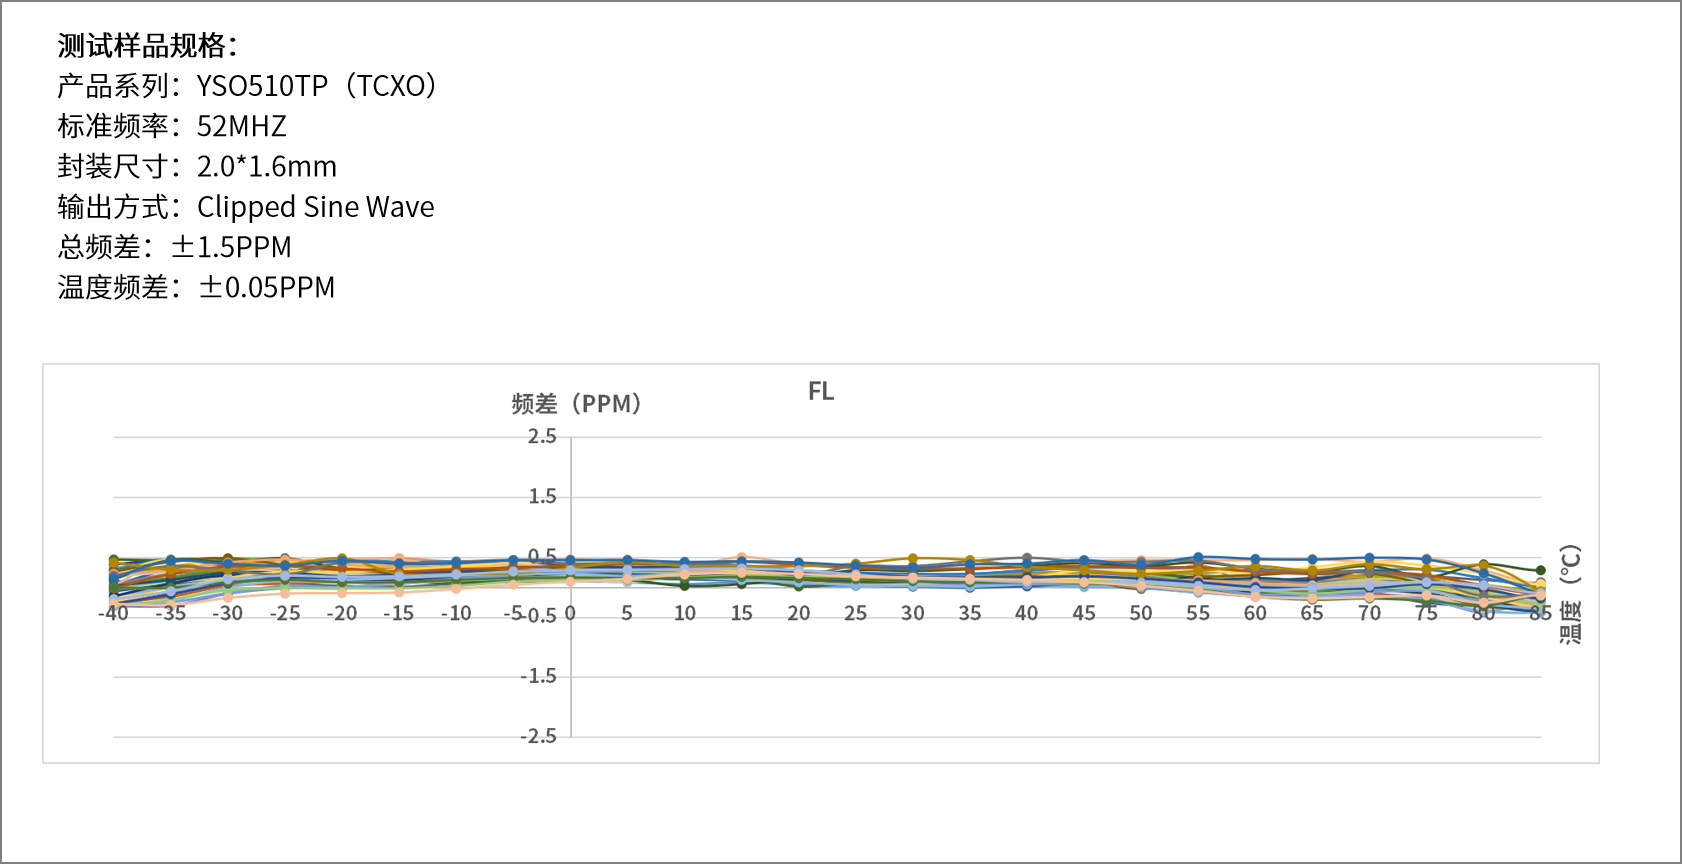The width and height of the screenshot is (1682, 864).
Task: Click the 测试样品规格 heading text
Action: [x=147, y=46]
